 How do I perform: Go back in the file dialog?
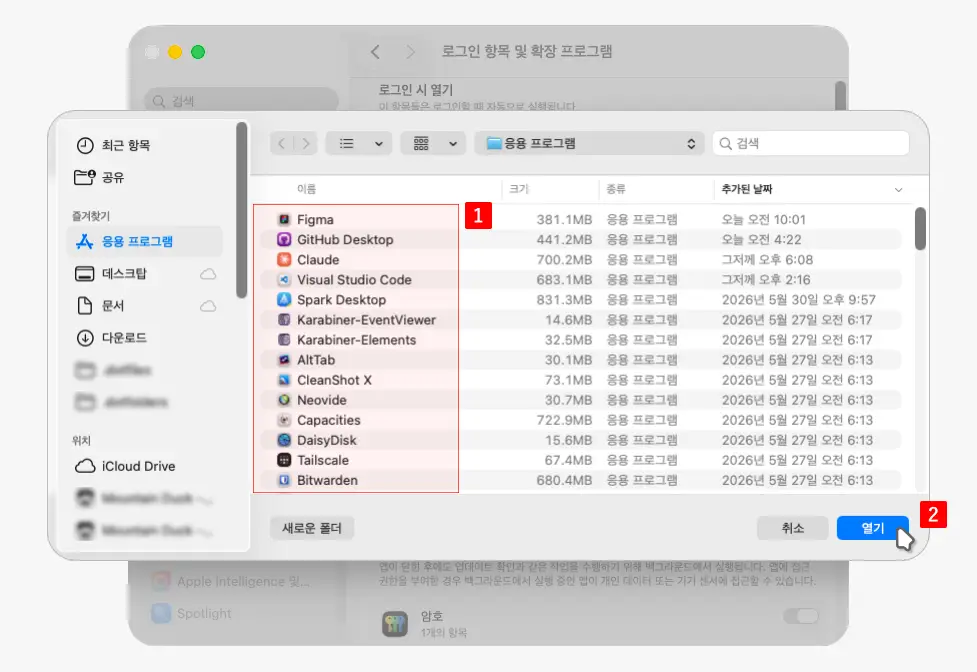(x=282, y=144)
